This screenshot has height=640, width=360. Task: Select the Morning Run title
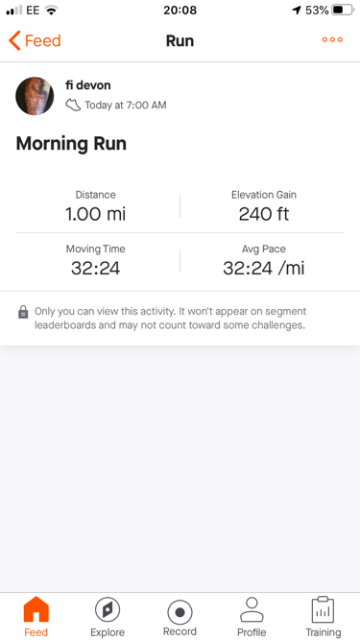tap(71, 144)
